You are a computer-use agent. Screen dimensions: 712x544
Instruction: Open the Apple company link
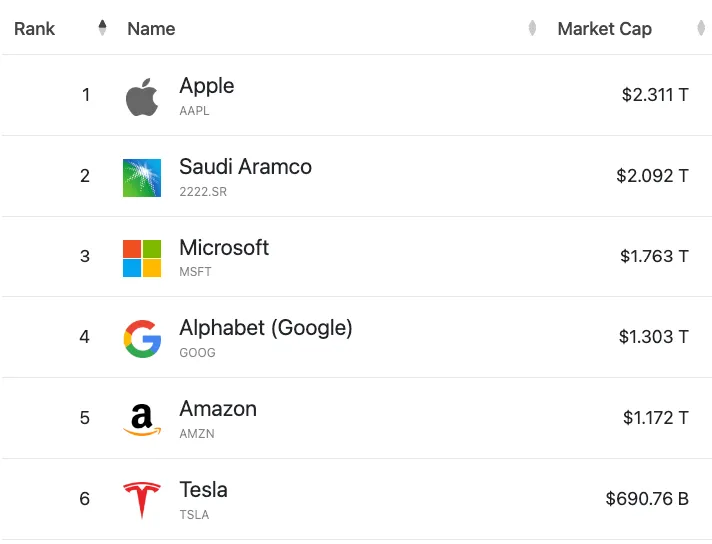click(x=207, y=86)
